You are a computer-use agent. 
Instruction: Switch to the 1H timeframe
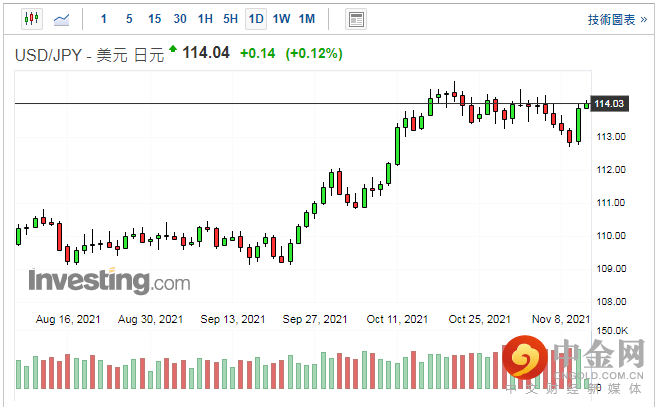205,19
